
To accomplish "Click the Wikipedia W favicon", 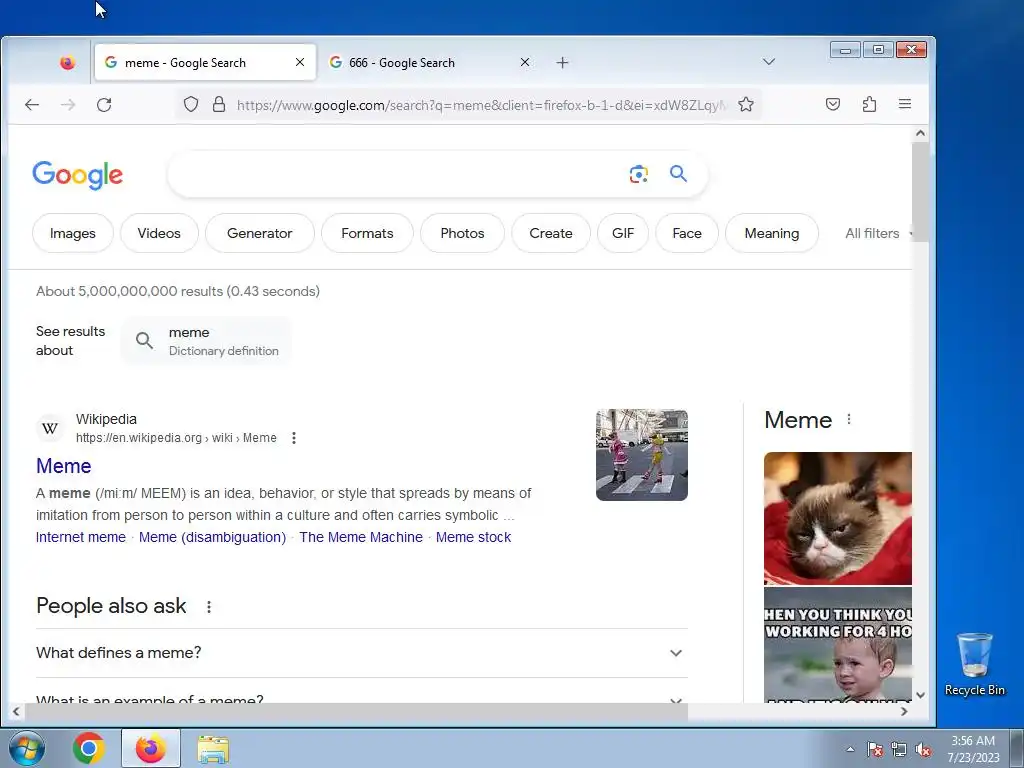I will pyautogui.click(x=50, y=428).
